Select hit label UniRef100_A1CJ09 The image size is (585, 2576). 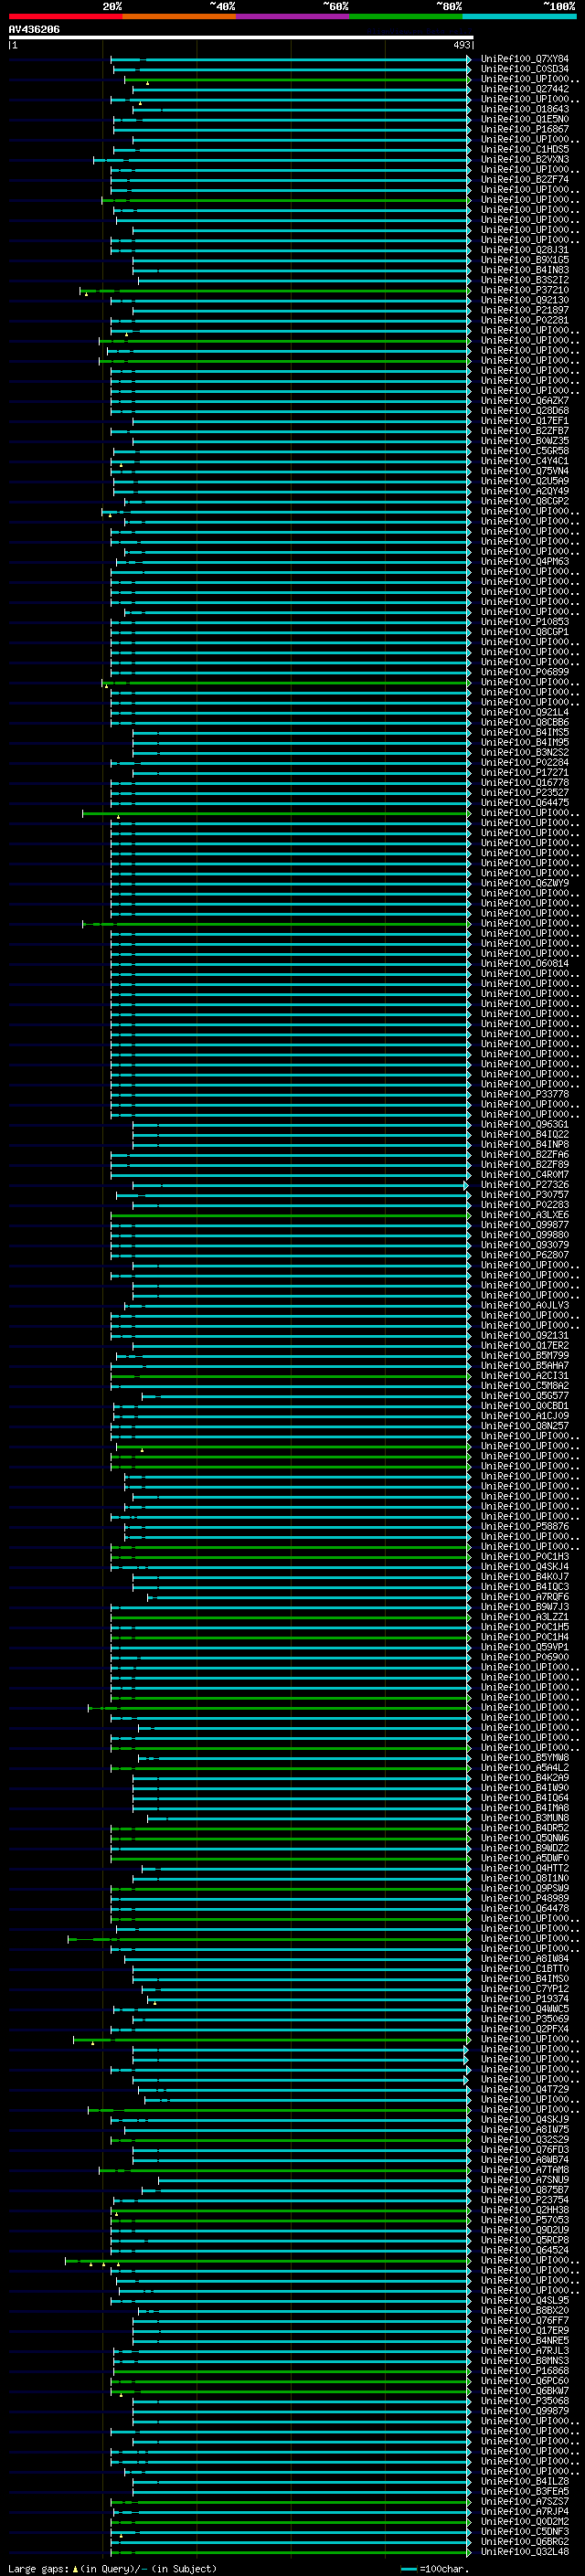click(x=525, y=1416)
